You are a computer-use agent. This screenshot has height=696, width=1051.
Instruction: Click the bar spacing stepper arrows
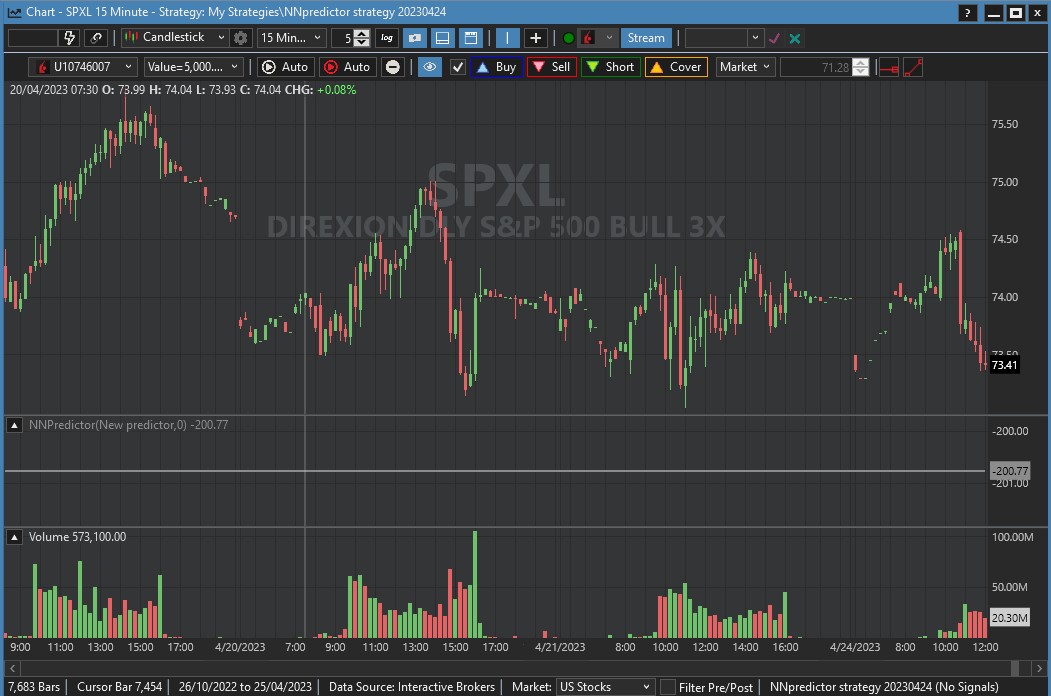coord(361,38)
